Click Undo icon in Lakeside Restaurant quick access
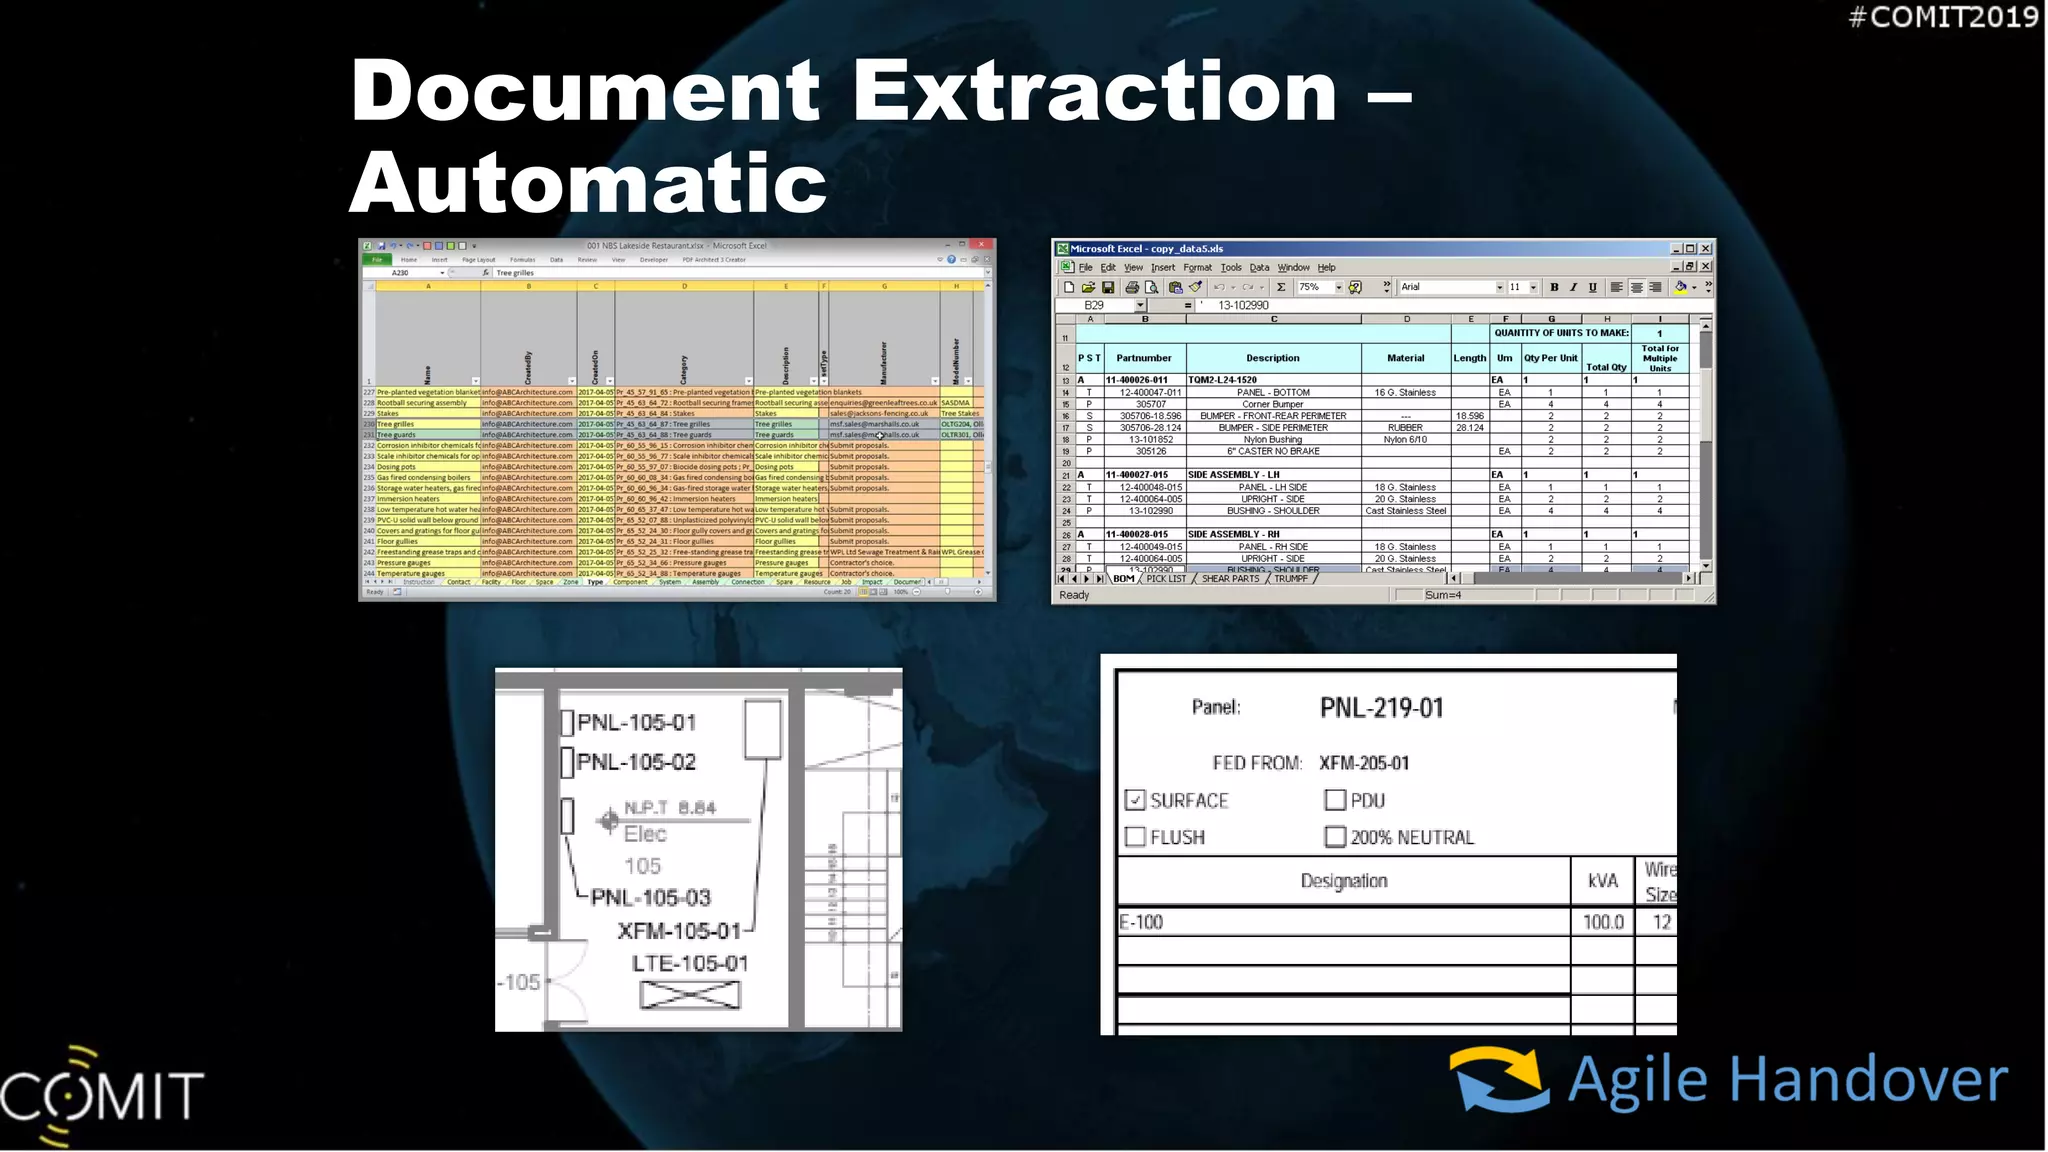The image size is (2048, 1152). 393,245
